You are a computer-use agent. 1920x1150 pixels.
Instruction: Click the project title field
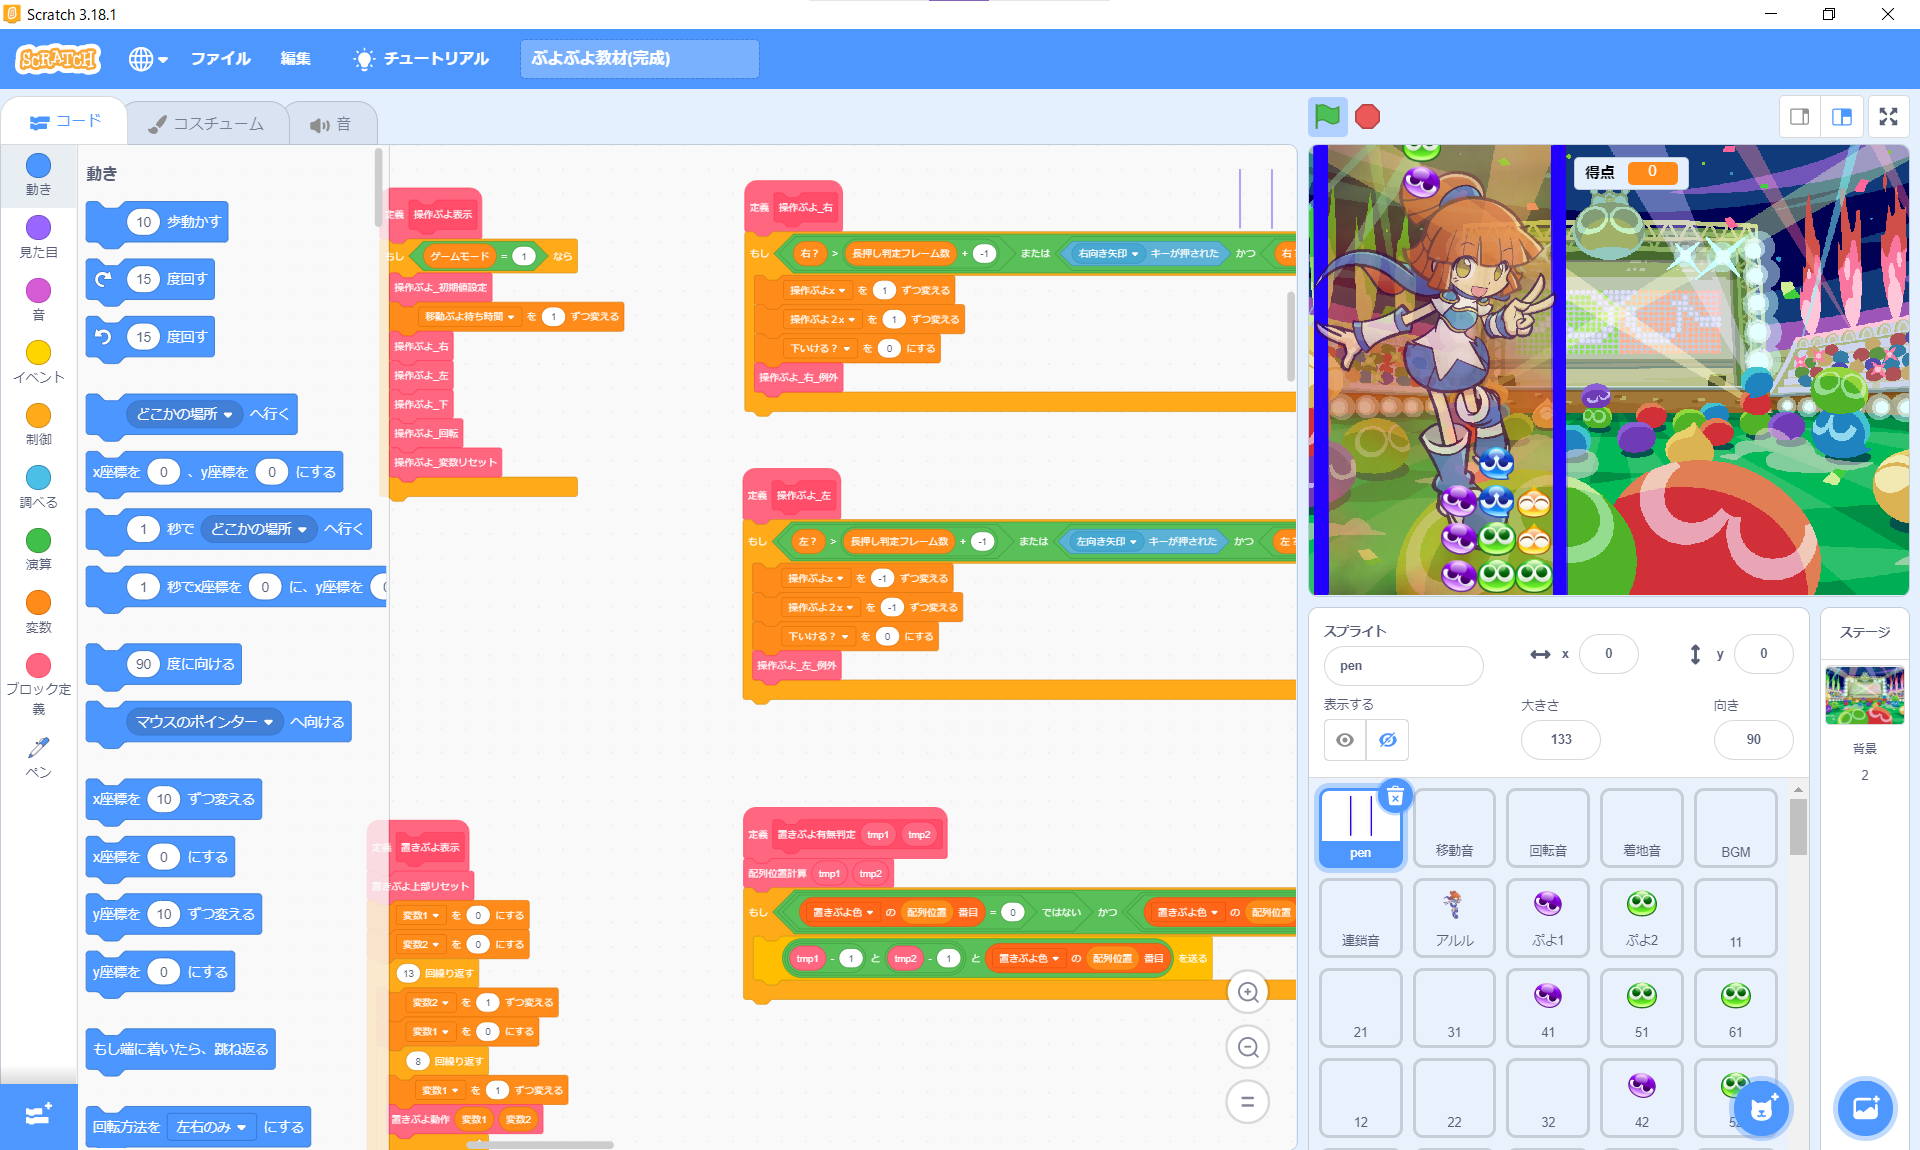pyautogui.click(x=640, y=59)
